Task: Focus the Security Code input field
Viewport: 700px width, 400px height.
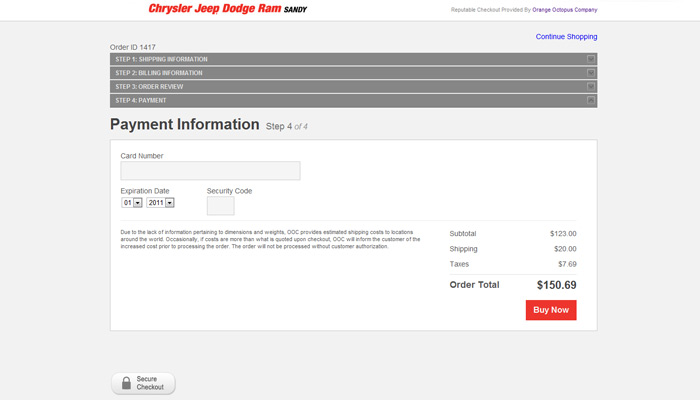Action: 221,206
